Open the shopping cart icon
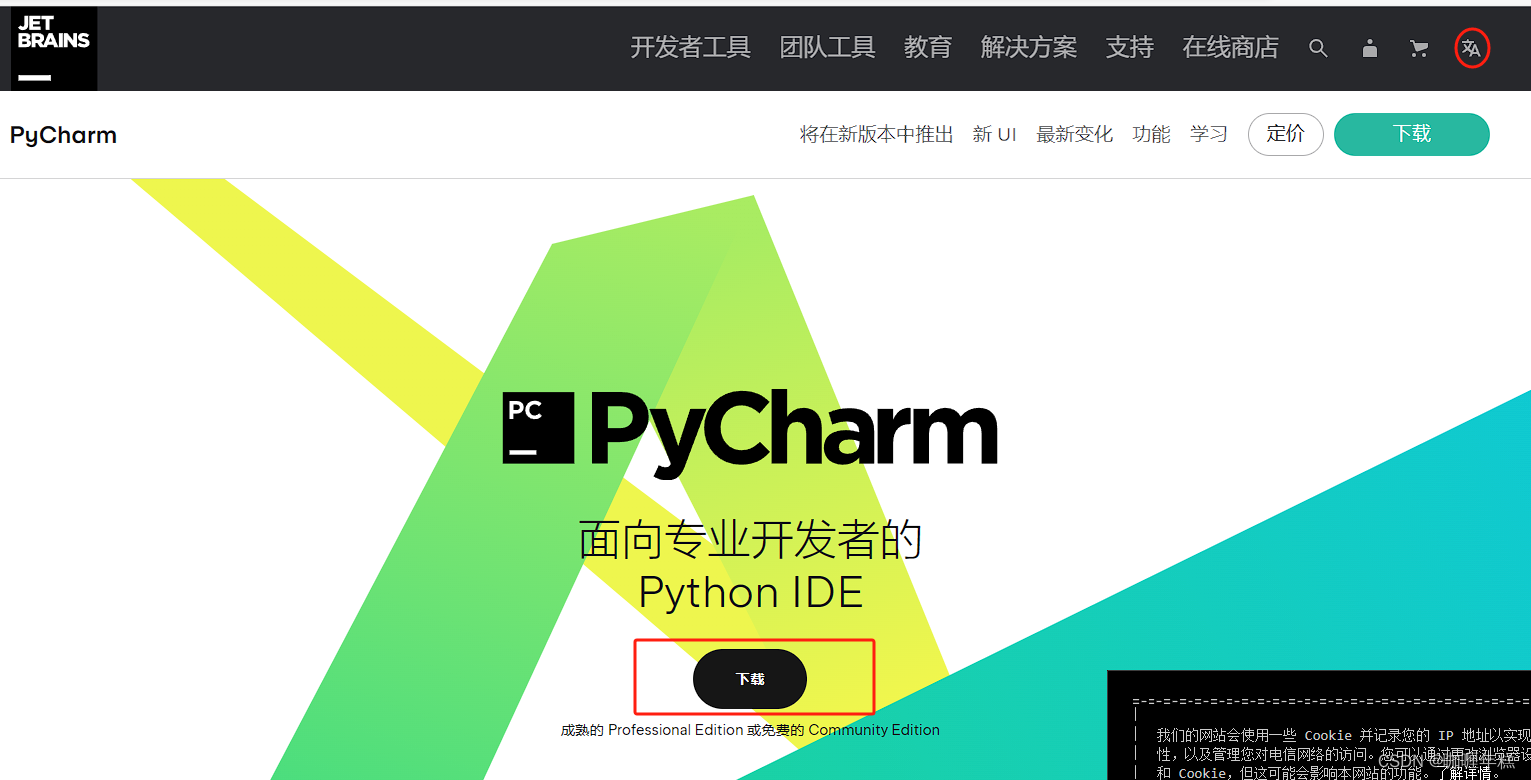 pyautogui.click(x=1419, y=48)
